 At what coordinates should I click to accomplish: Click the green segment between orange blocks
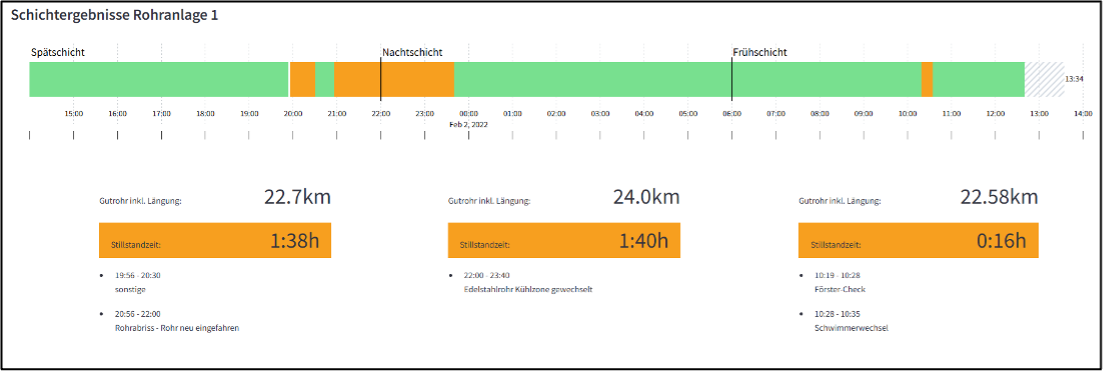coord(324,80)
